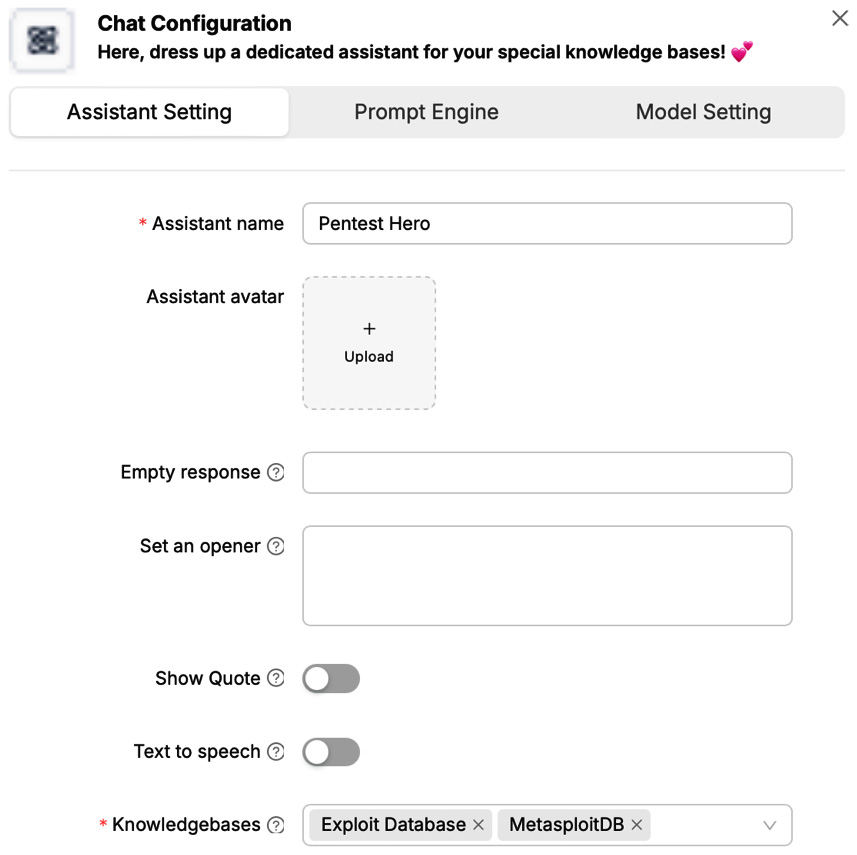Click the Text to speech help icon
This screenshot has width=857, height=855.
[276, 752]
